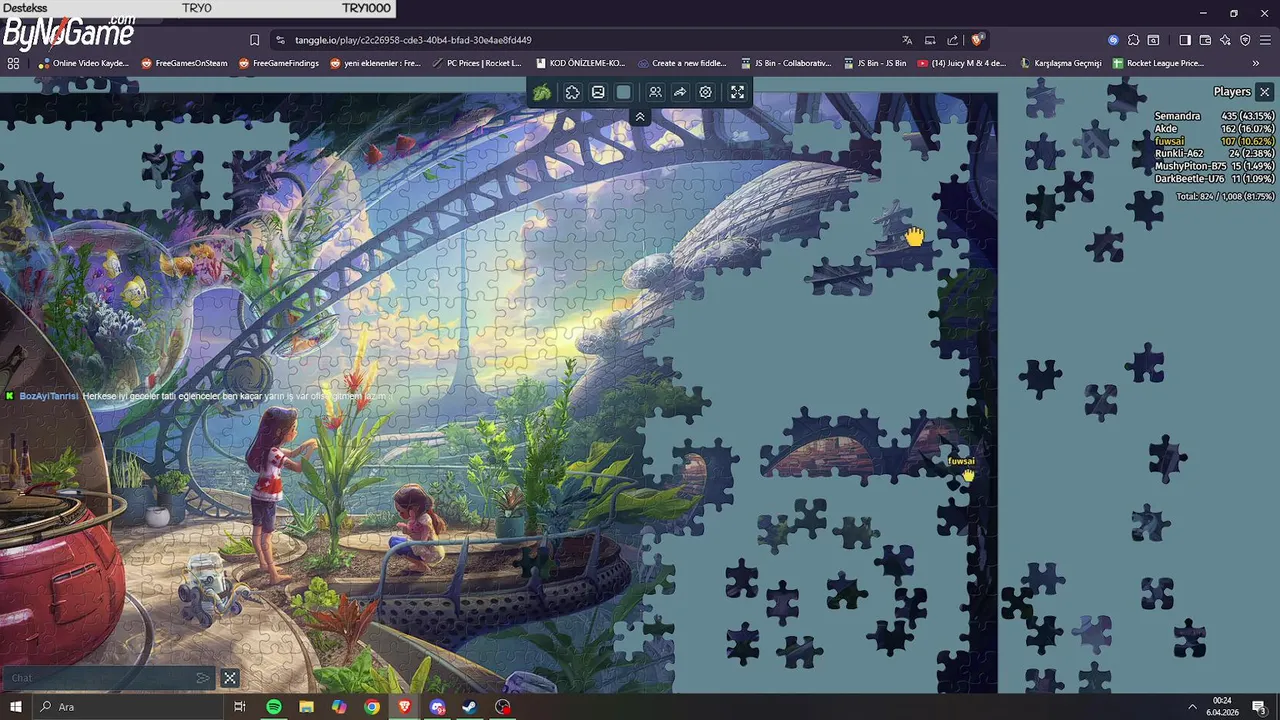Open the browser hamburger menu
1280x720 pixels.
tap(1265, 40)
